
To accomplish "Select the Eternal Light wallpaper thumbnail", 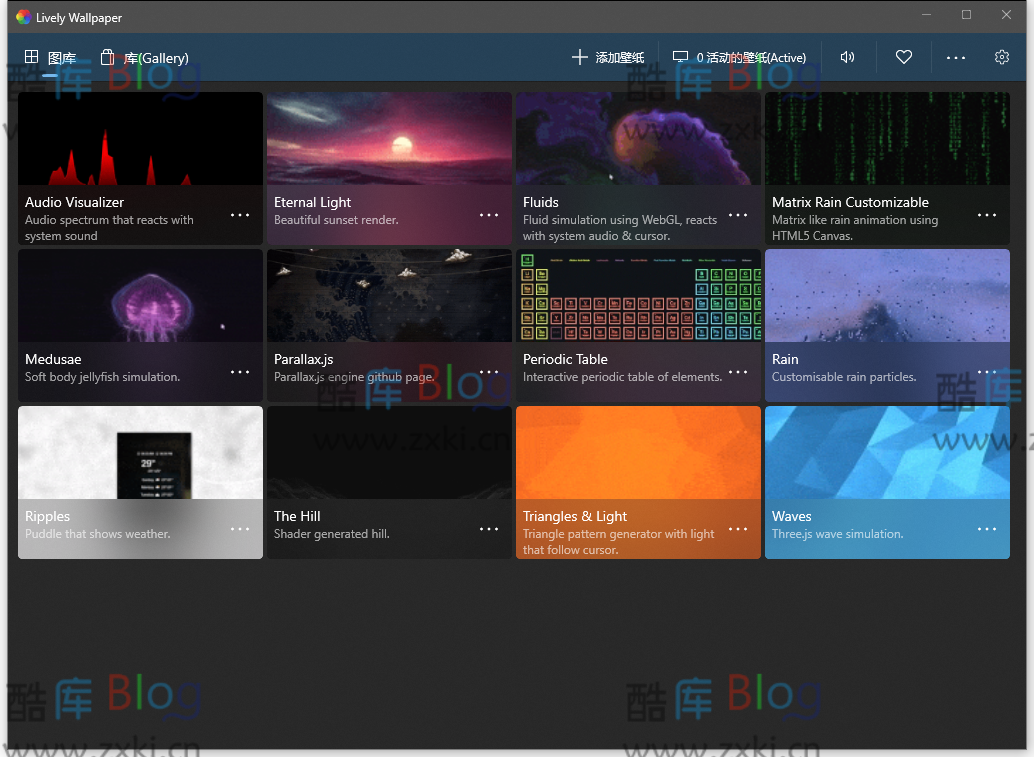I will click(x=388, y=138).
